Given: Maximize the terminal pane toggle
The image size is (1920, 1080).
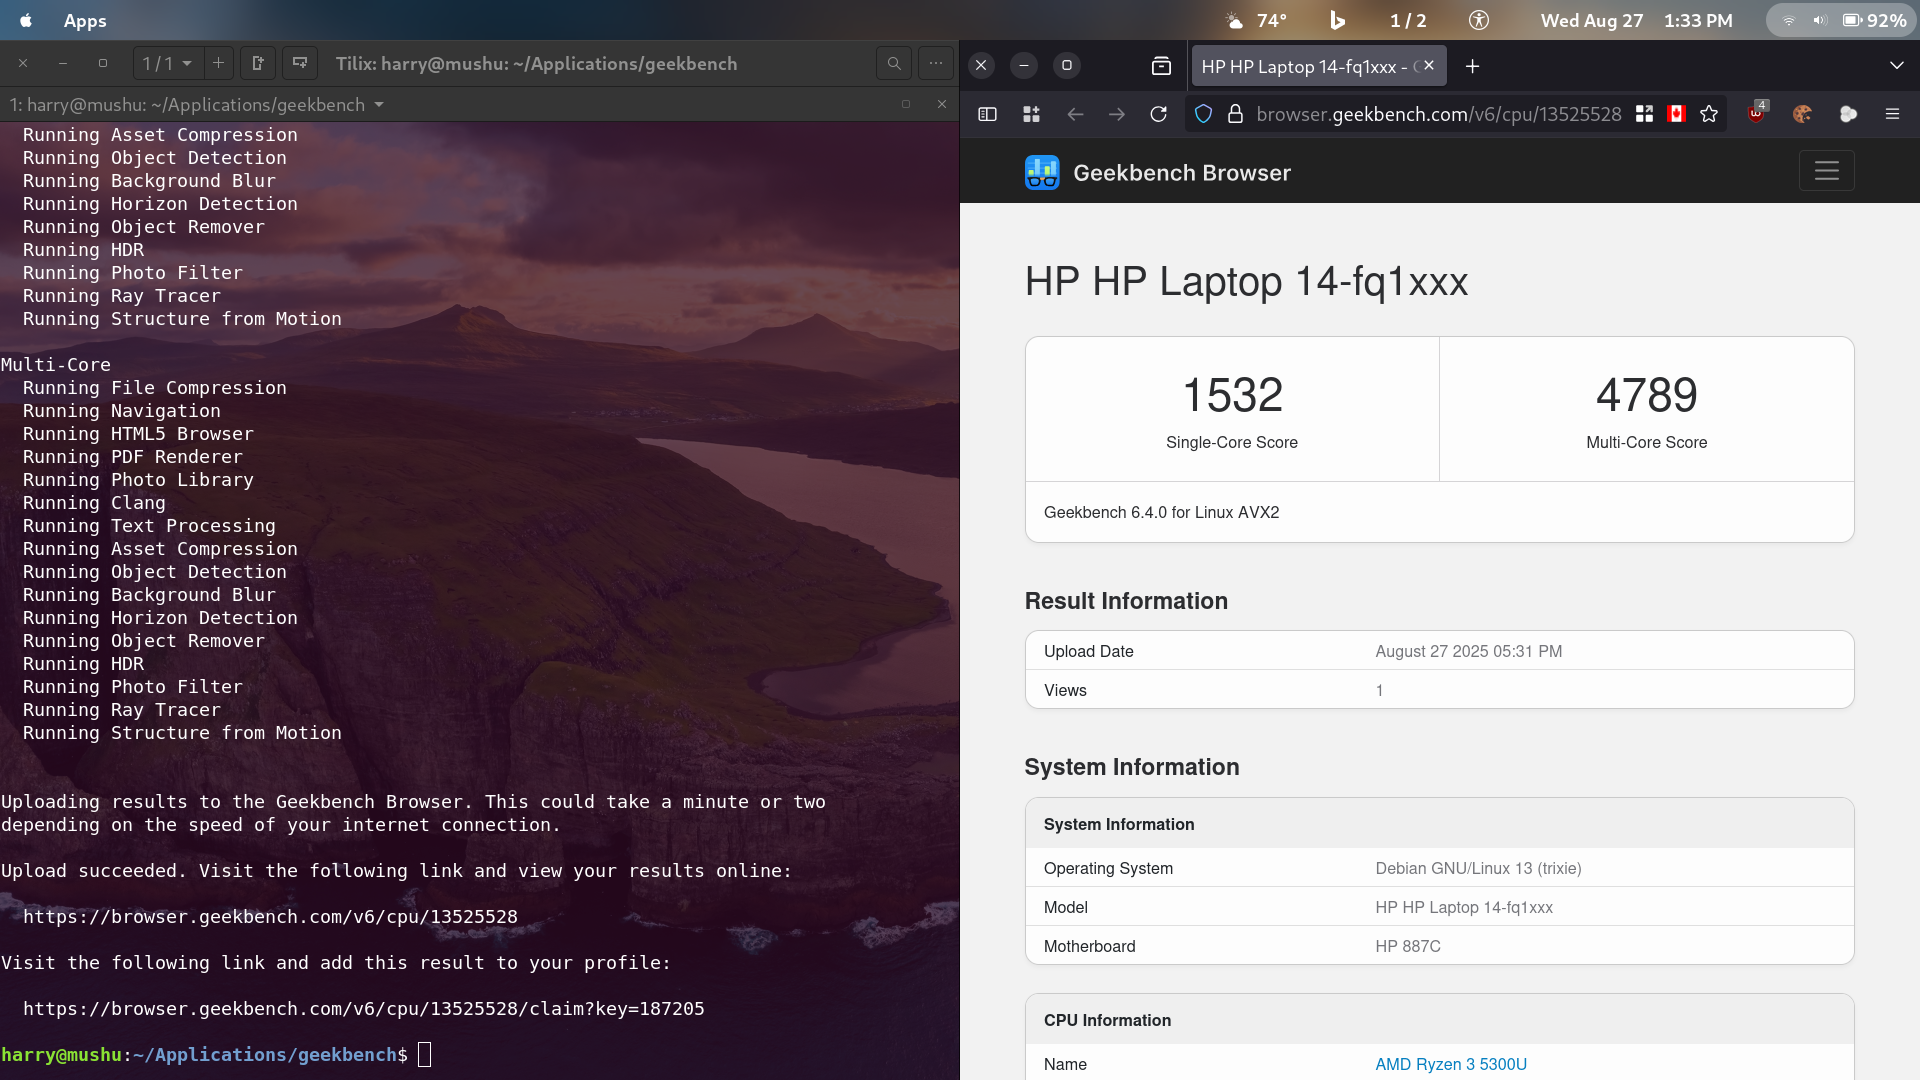Looking at the screenshot, I should tap(906, 104).
